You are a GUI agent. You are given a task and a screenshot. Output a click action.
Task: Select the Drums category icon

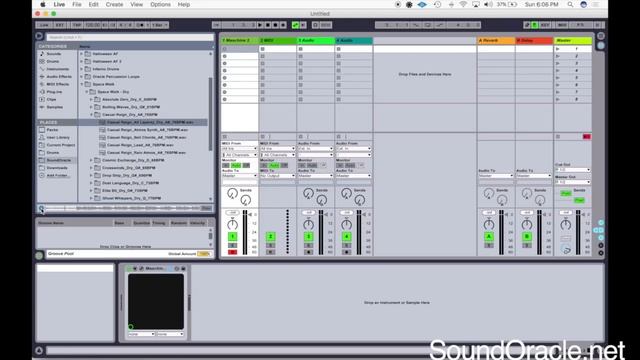(42, 61)
